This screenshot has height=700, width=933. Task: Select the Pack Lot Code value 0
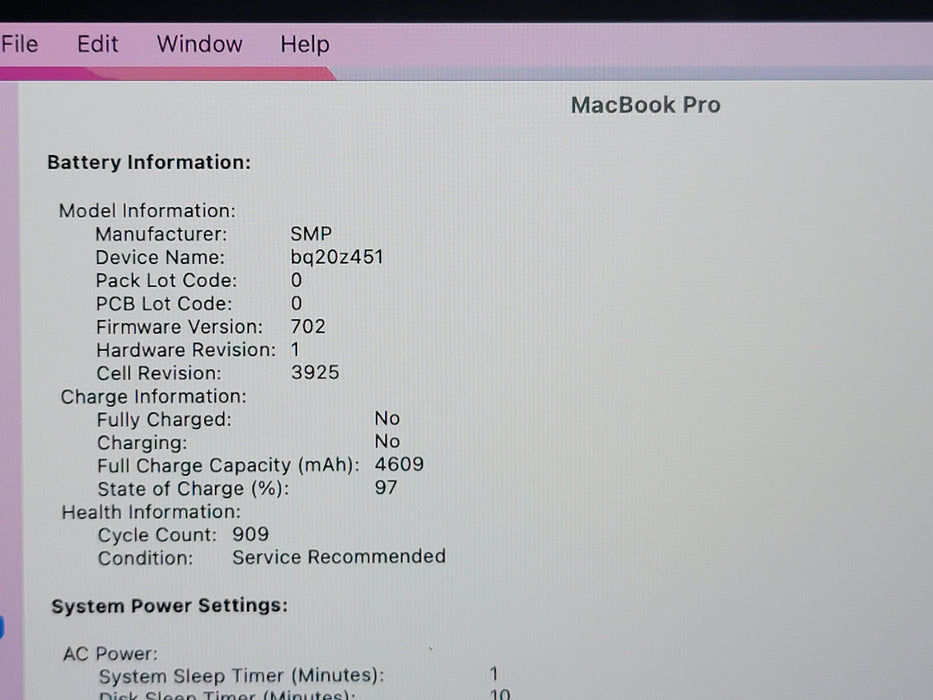pos(296,280)
